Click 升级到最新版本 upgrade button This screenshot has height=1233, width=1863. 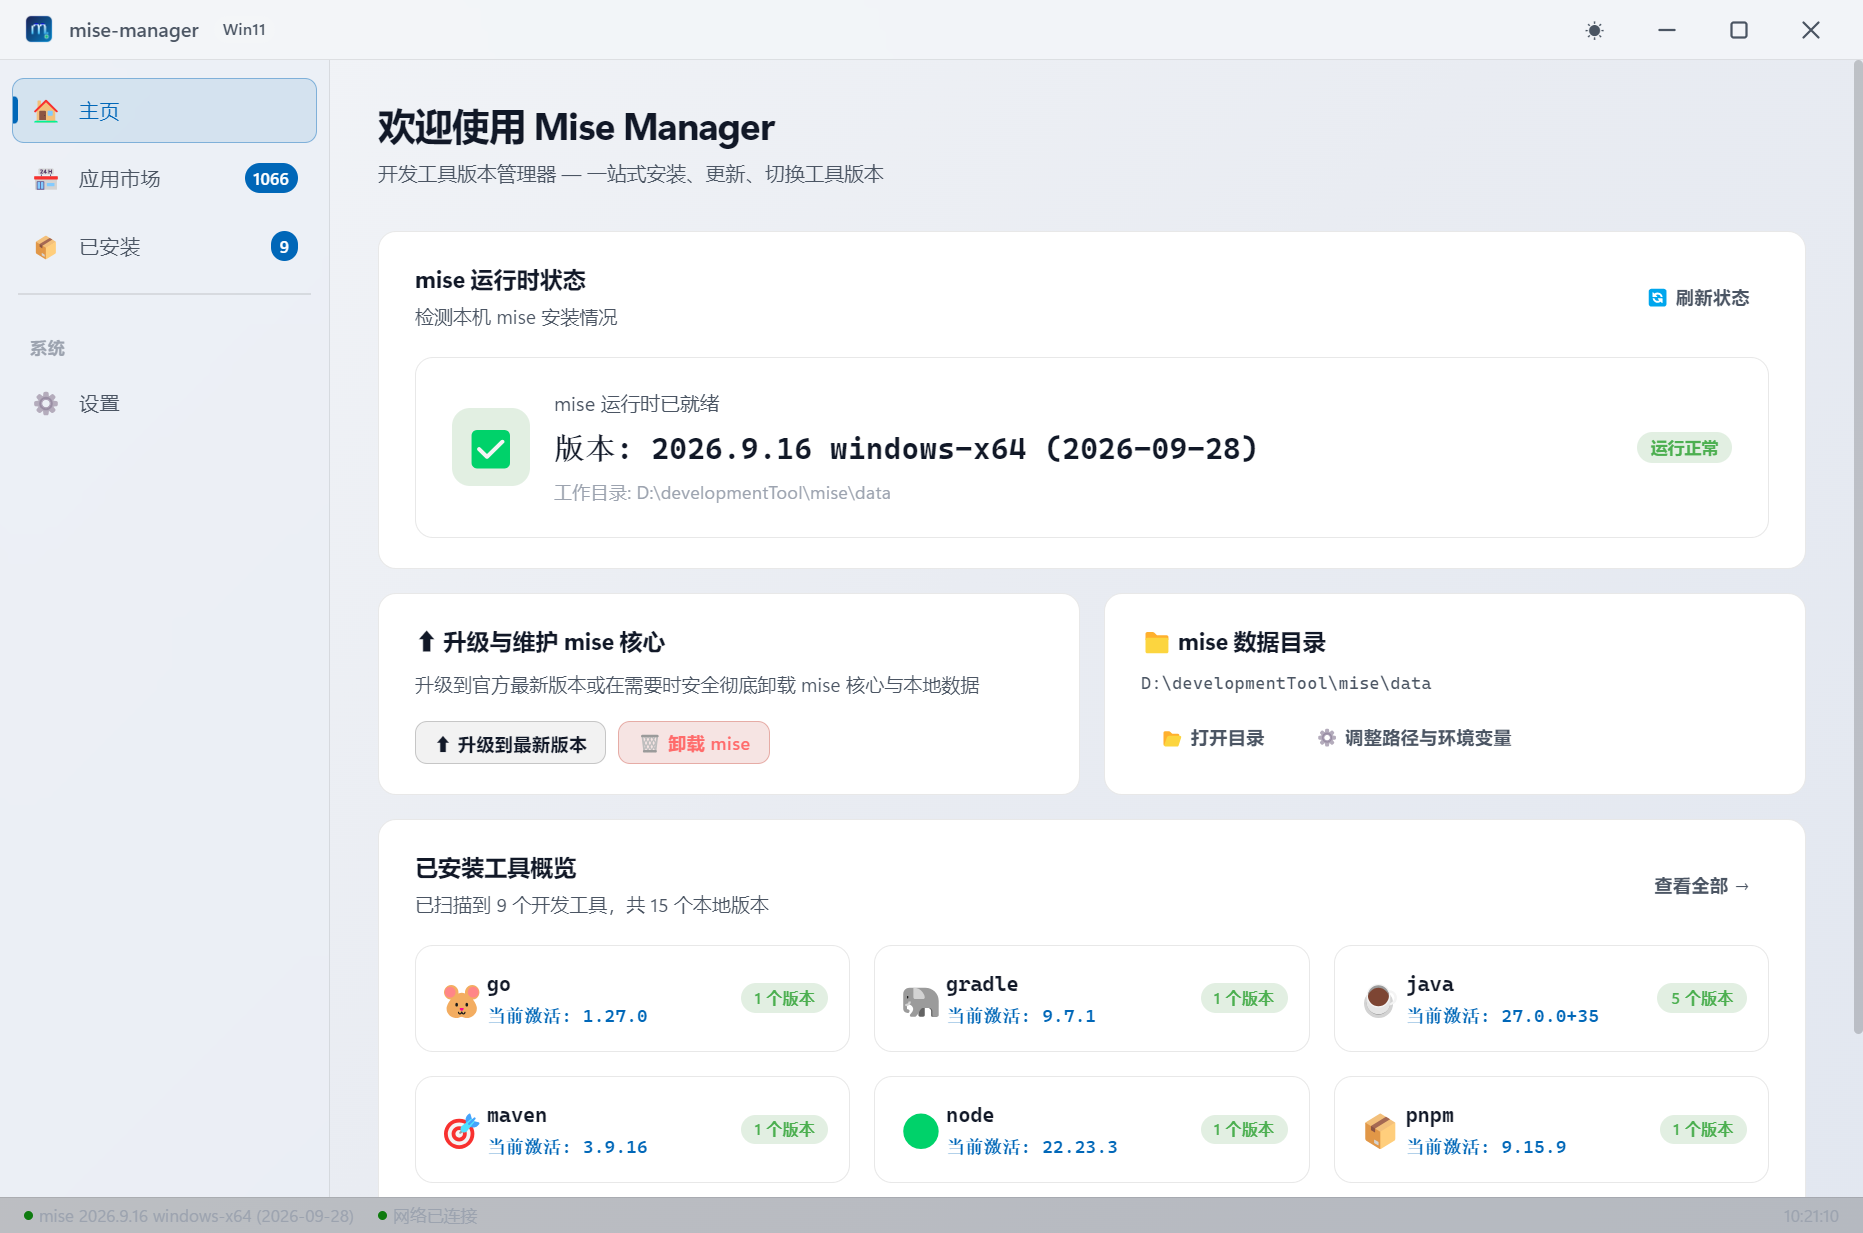click(510, 743)
